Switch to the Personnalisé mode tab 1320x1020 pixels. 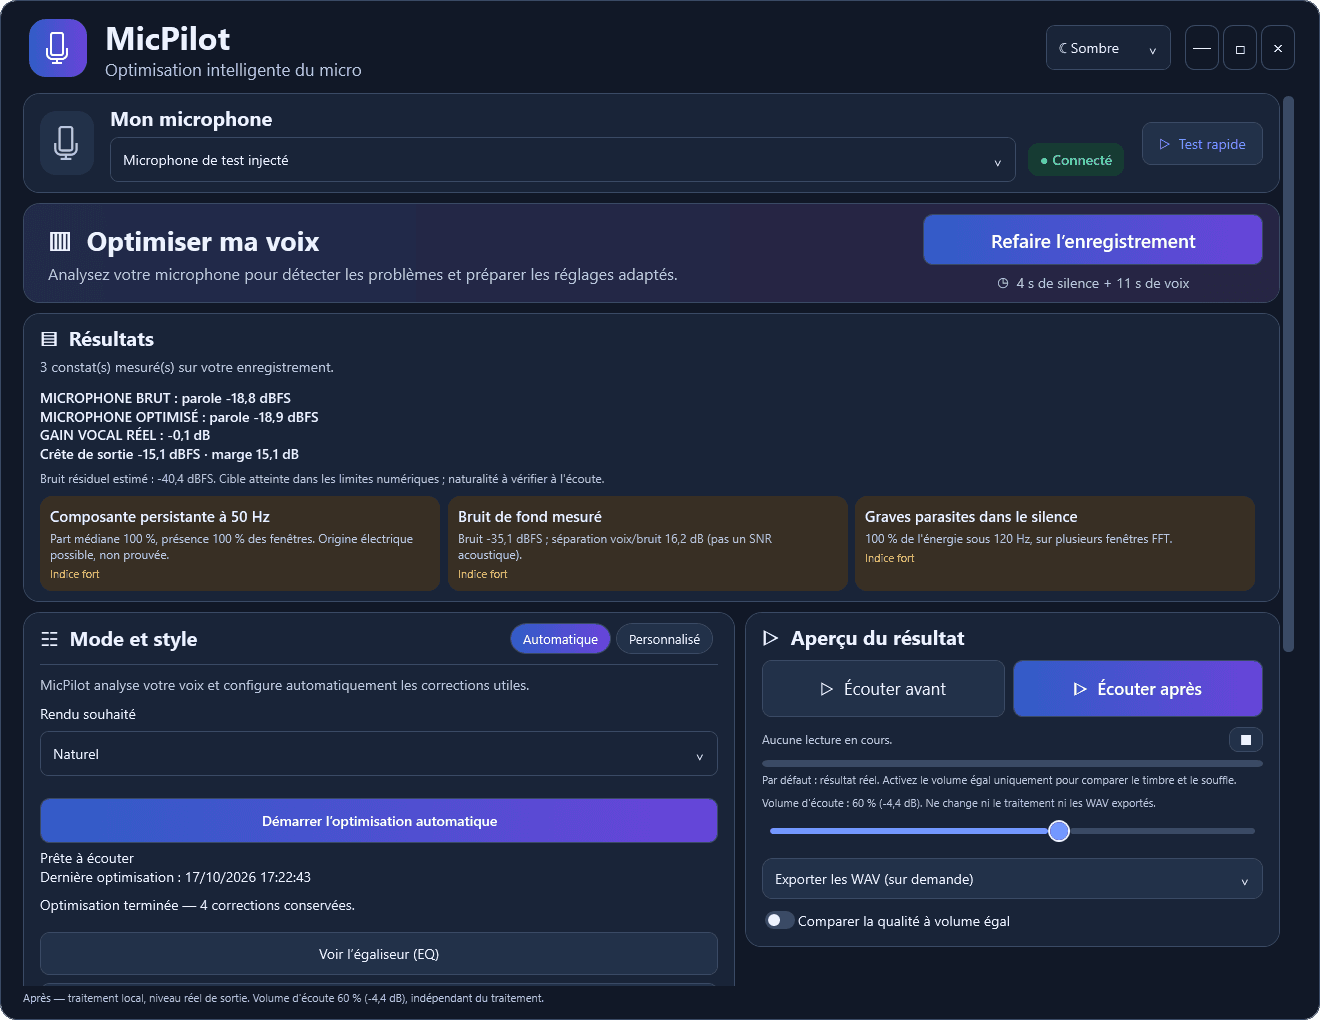tap(664, 639)
